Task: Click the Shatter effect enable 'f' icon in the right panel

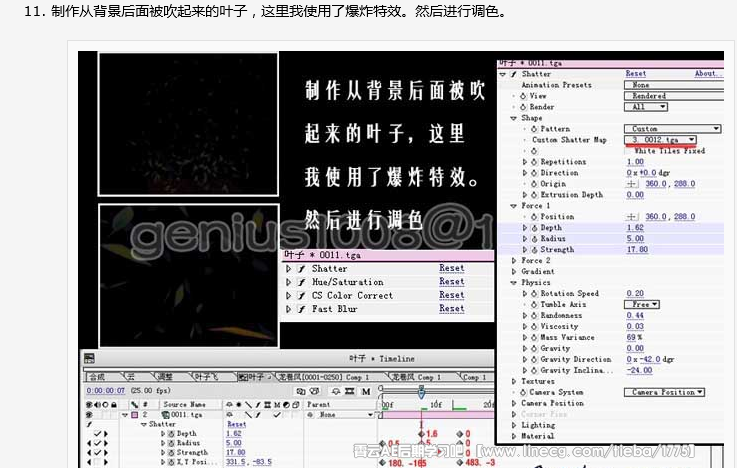Action: click(x=513, y=74)
